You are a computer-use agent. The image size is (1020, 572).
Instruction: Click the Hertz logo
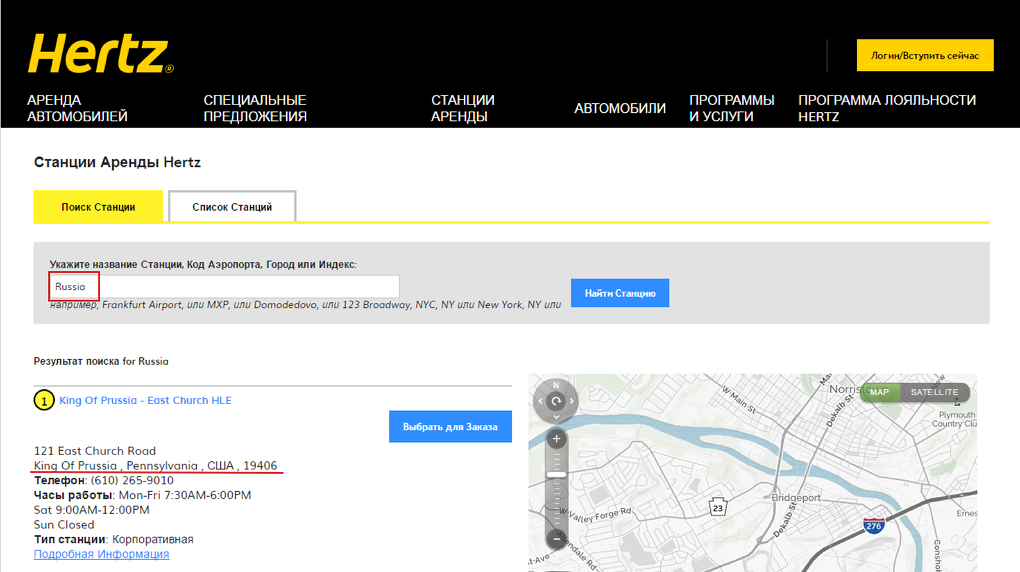pos(101,53)
